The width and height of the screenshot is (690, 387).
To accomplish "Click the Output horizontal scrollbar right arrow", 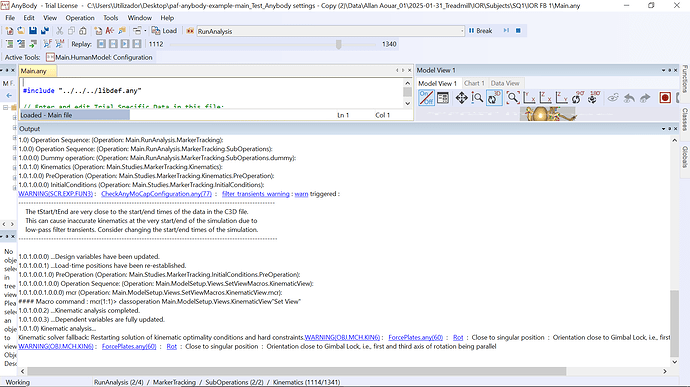I will tap(664, 371).
